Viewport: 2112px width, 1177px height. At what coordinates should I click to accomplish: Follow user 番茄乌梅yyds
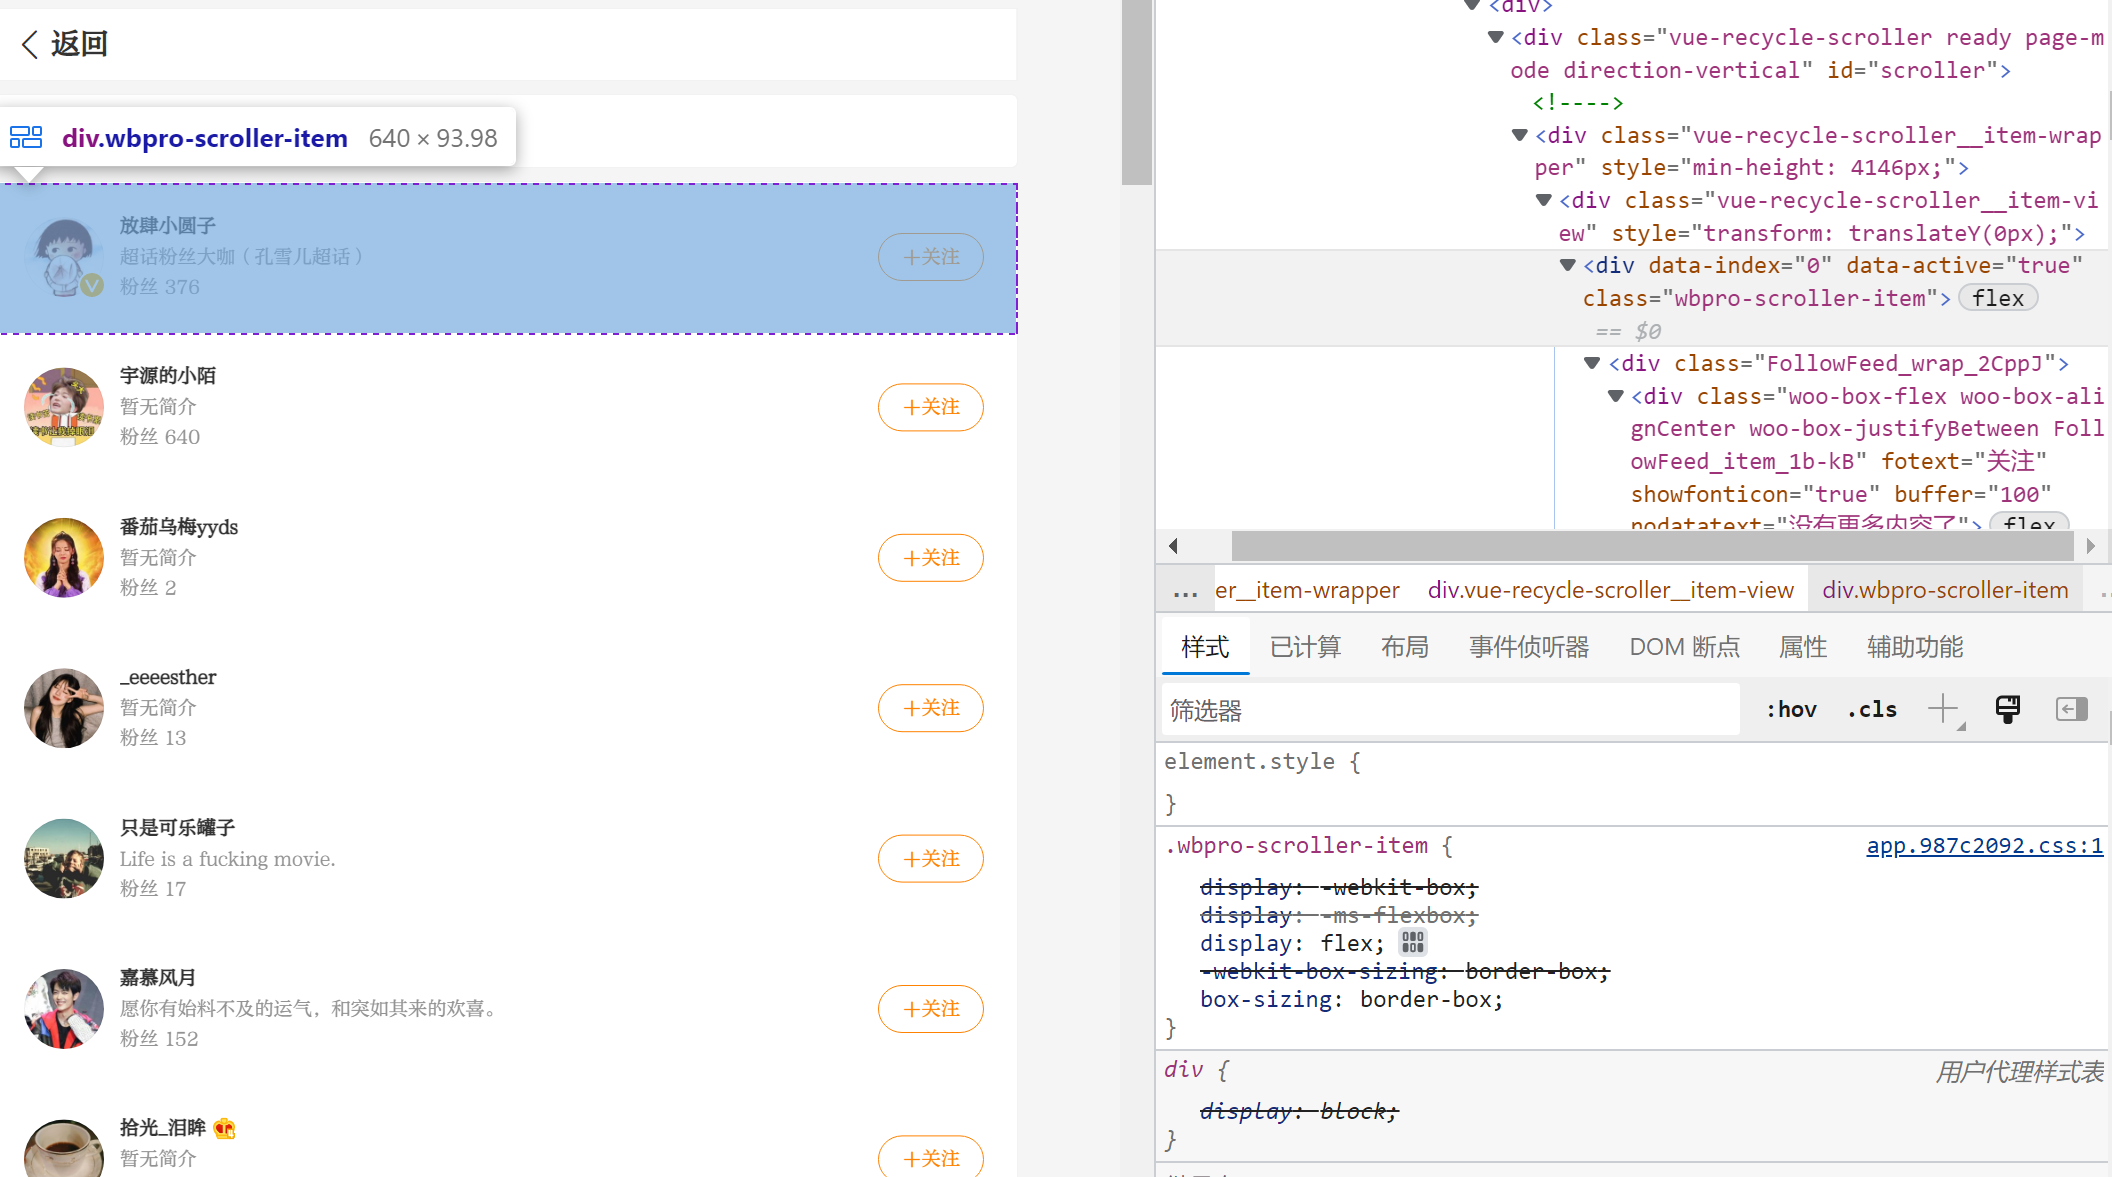(x=930, y=558)
